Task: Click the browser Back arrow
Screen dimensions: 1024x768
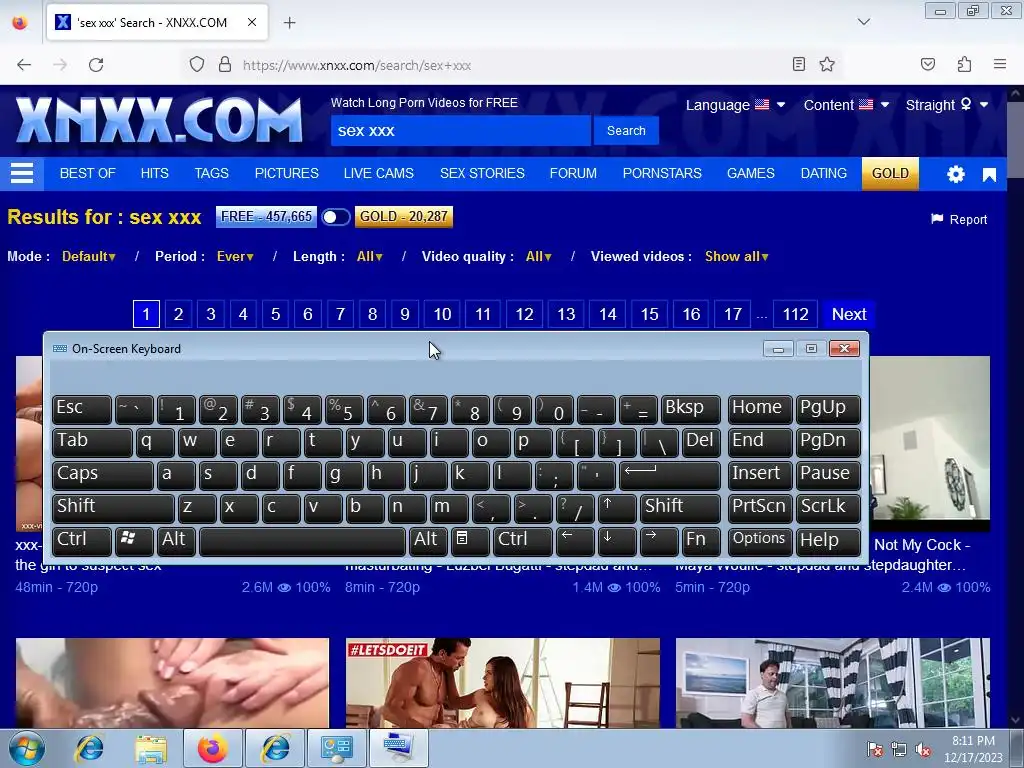Action: point(24,65)
